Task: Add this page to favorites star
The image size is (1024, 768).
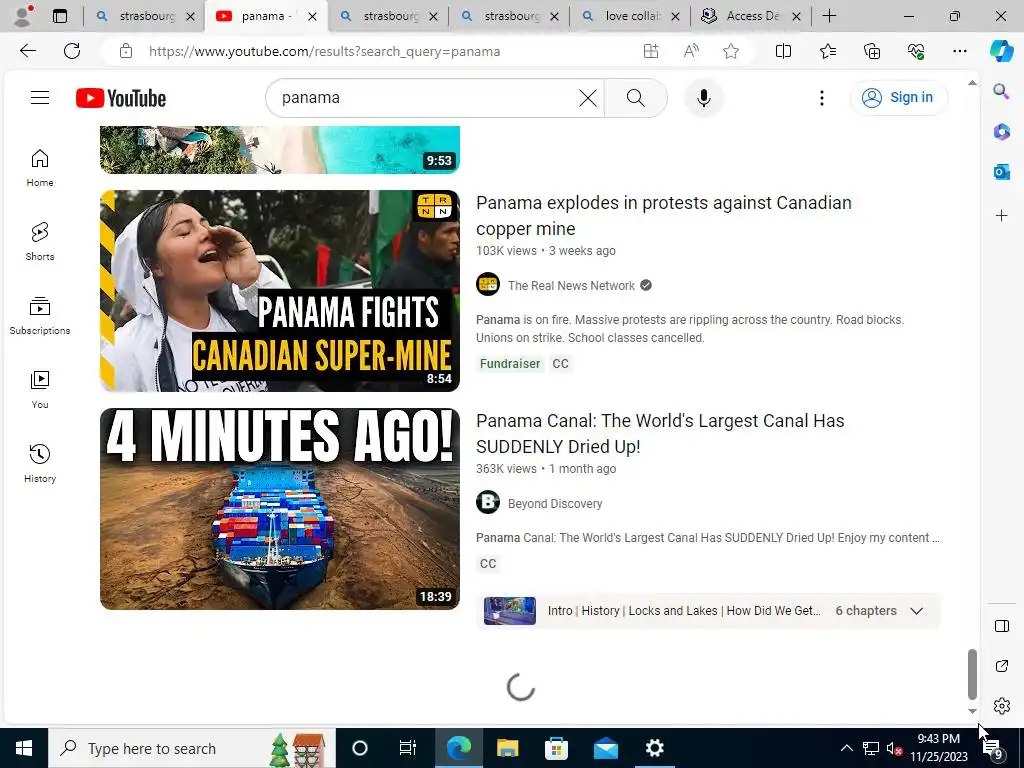Action: pos(731,51)
